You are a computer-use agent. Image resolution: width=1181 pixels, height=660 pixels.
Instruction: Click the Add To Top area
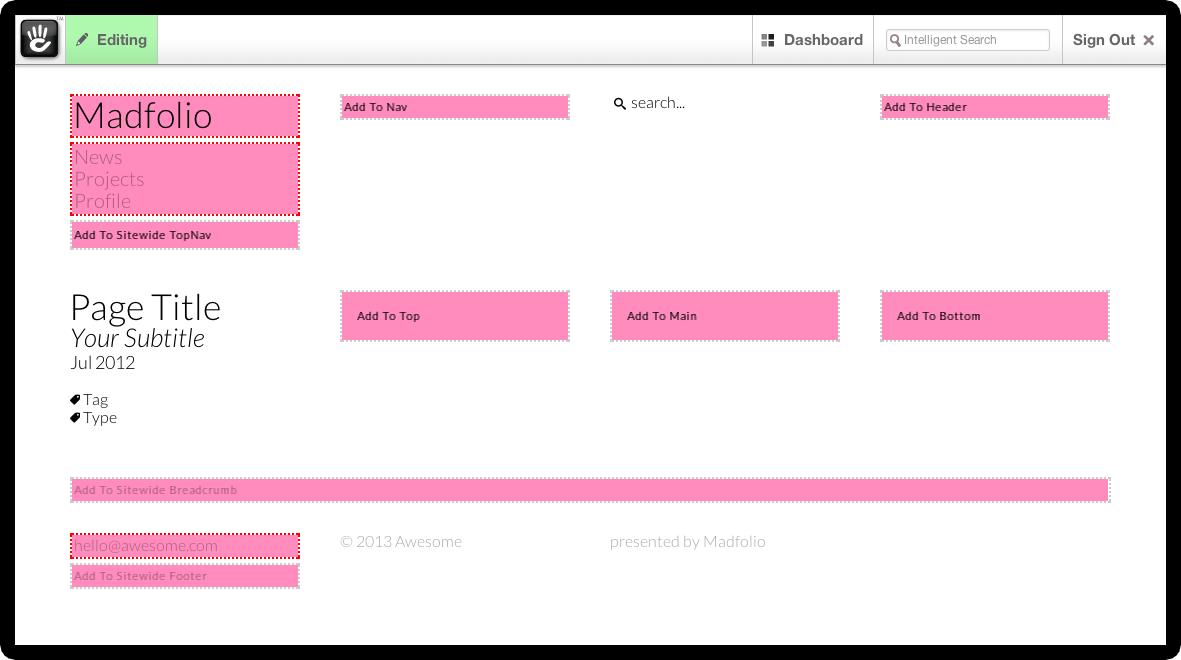click(x=455, y=316)
